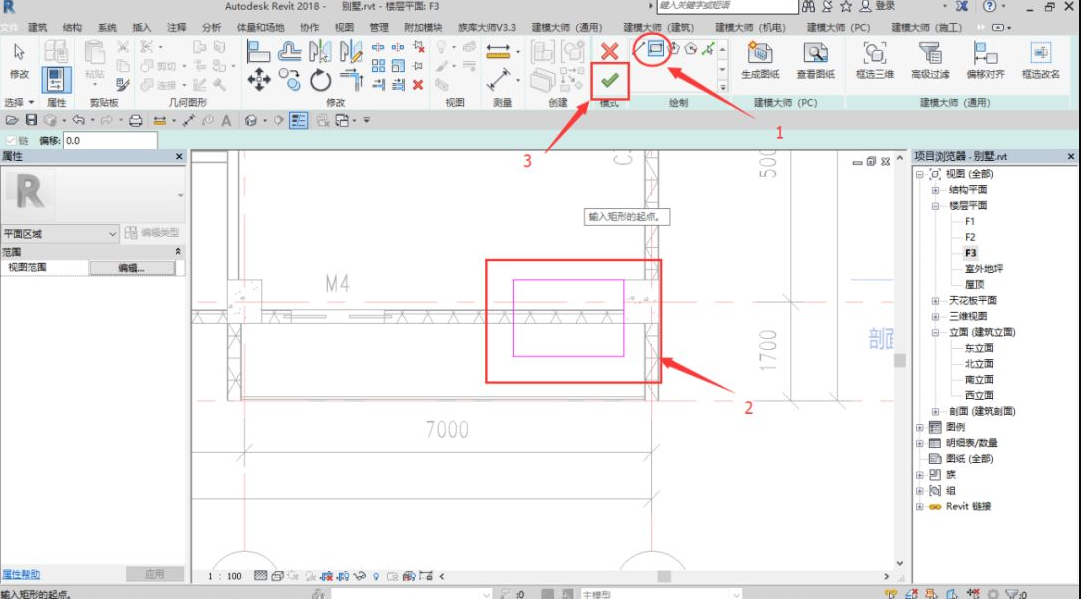Click the green checkmark Finish Edit Mode icon
Image resolution: width=1081 pixels, height=599 pixels.
(609, 80)
